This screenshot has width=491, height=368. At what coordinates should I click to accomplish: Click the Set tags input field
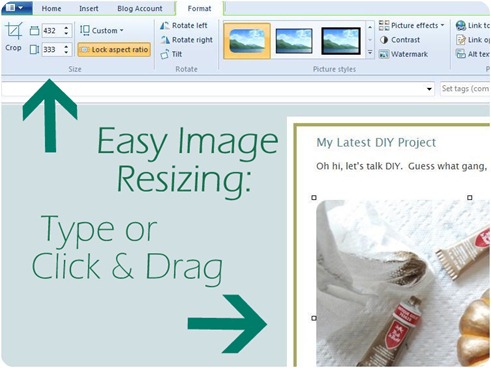pyautogui.click(x=465, y=89)
